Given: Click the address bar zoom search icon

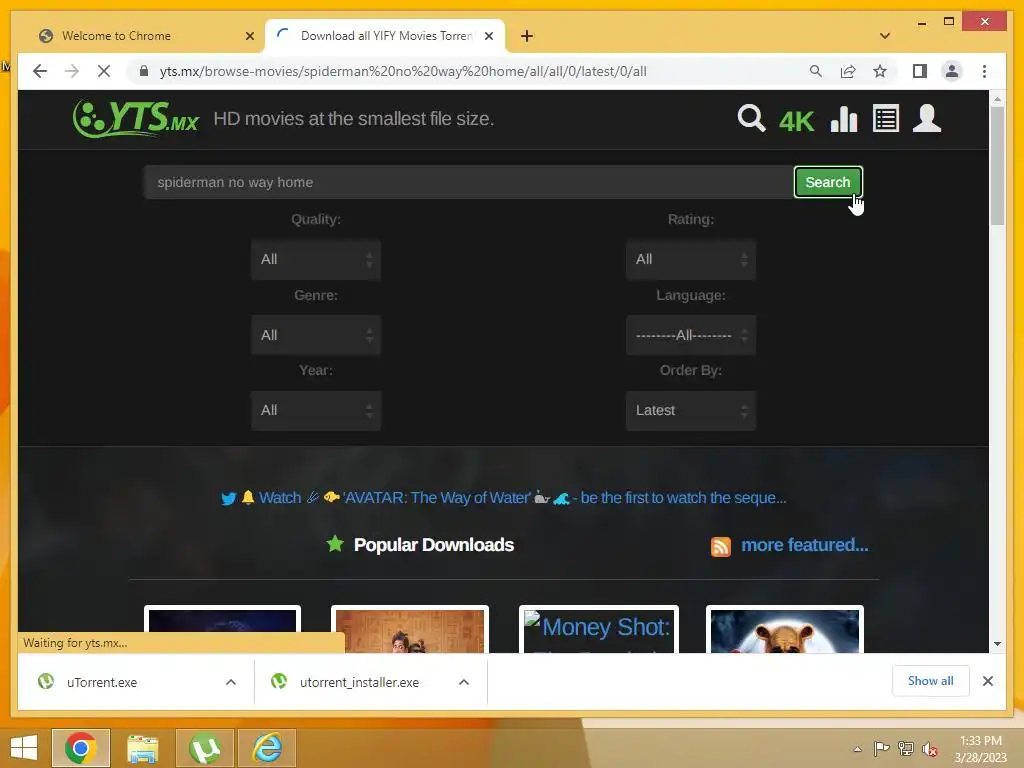Looking at the screenshot, I should click(816, 71).
